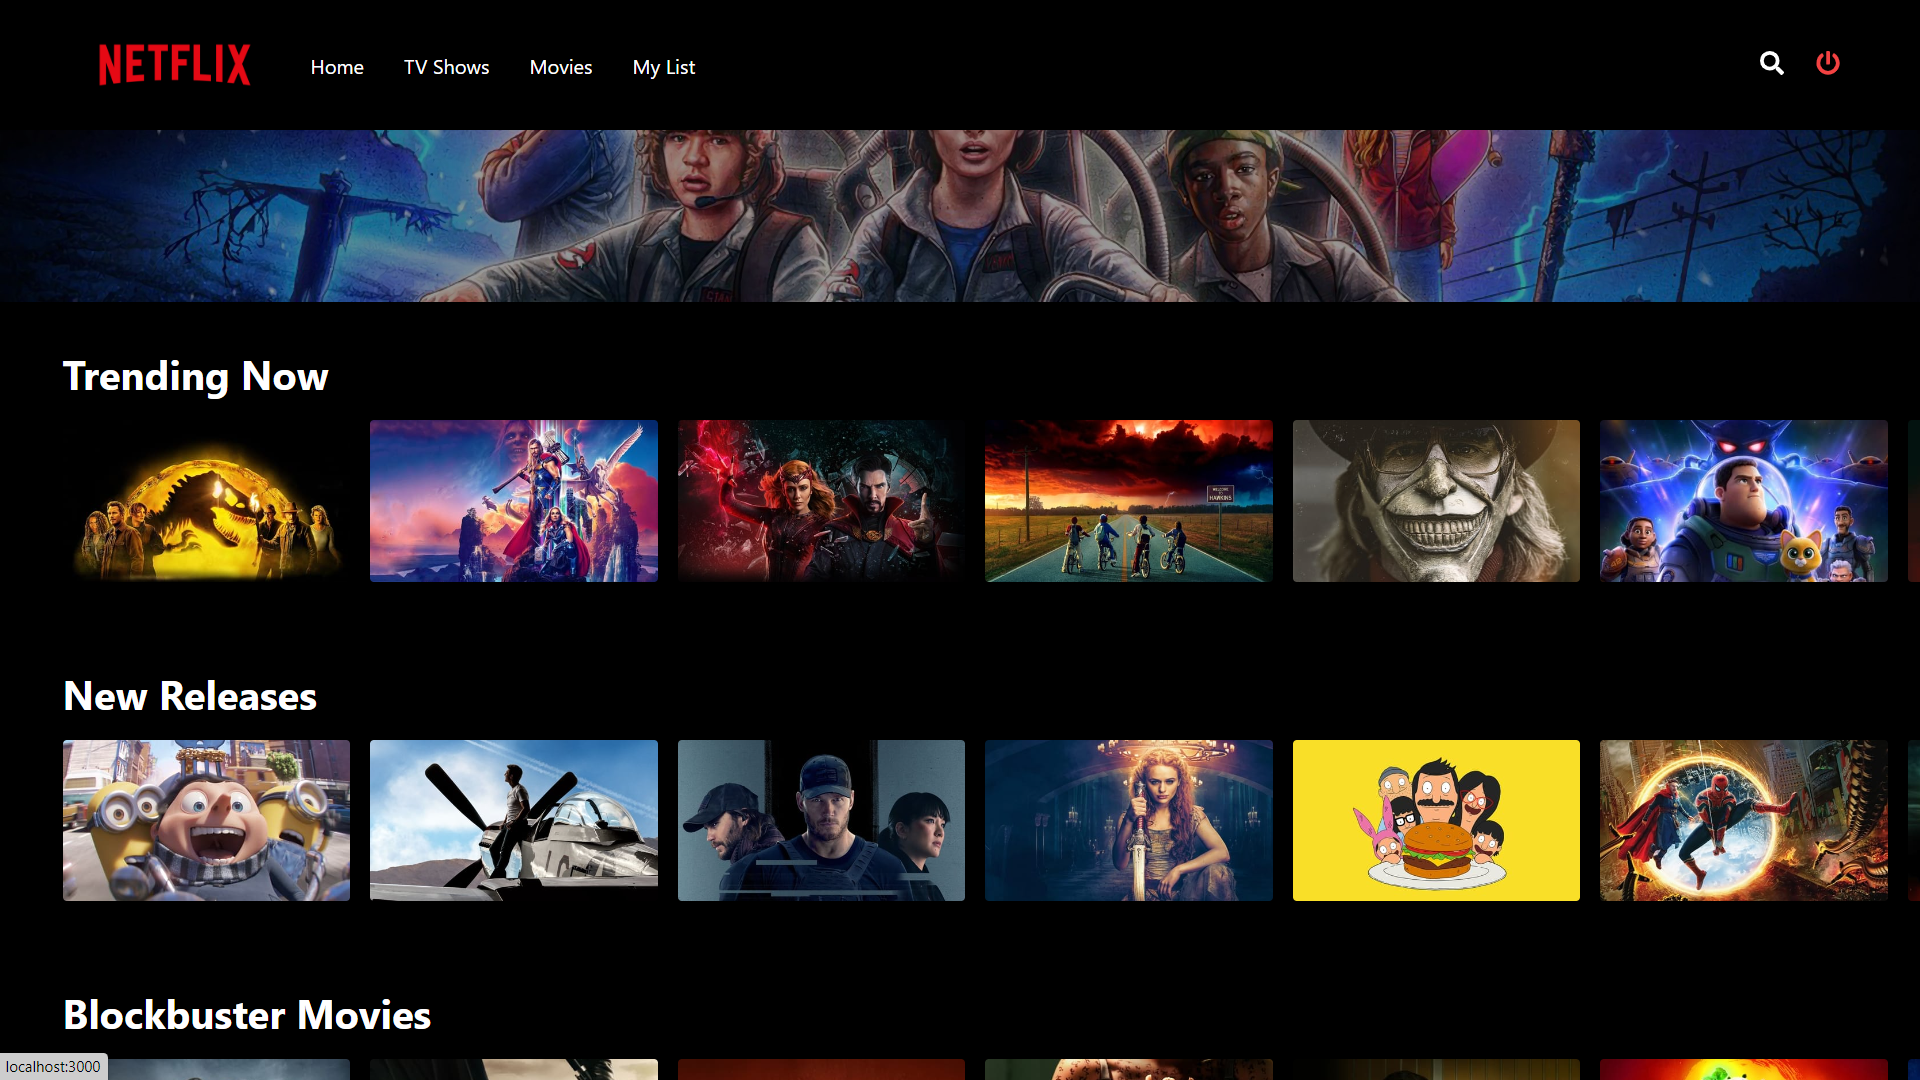Image resolution: width=1920 pixels, height=1080 pixels.
Task: Click the New Releases heading
Action: 189,697
